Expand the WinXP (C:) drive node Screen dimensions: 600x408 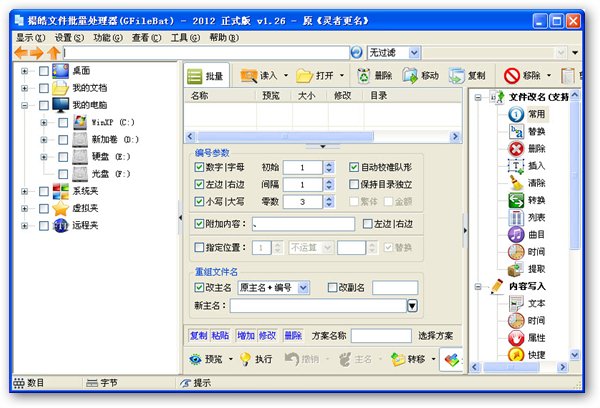click(44, 122)
